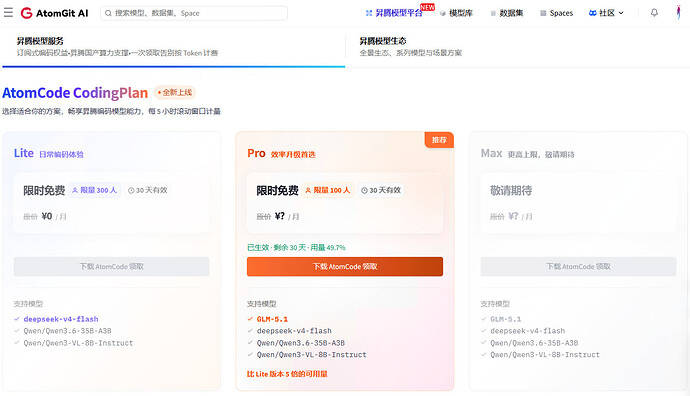
Task: Click Lite plan 下载 AtomCode 领取 button
Action: [111, 267]
